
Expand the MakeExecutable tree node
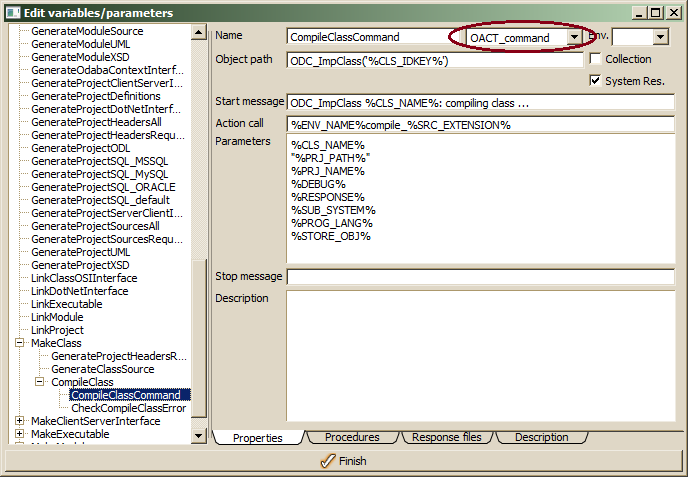point(20,434)
